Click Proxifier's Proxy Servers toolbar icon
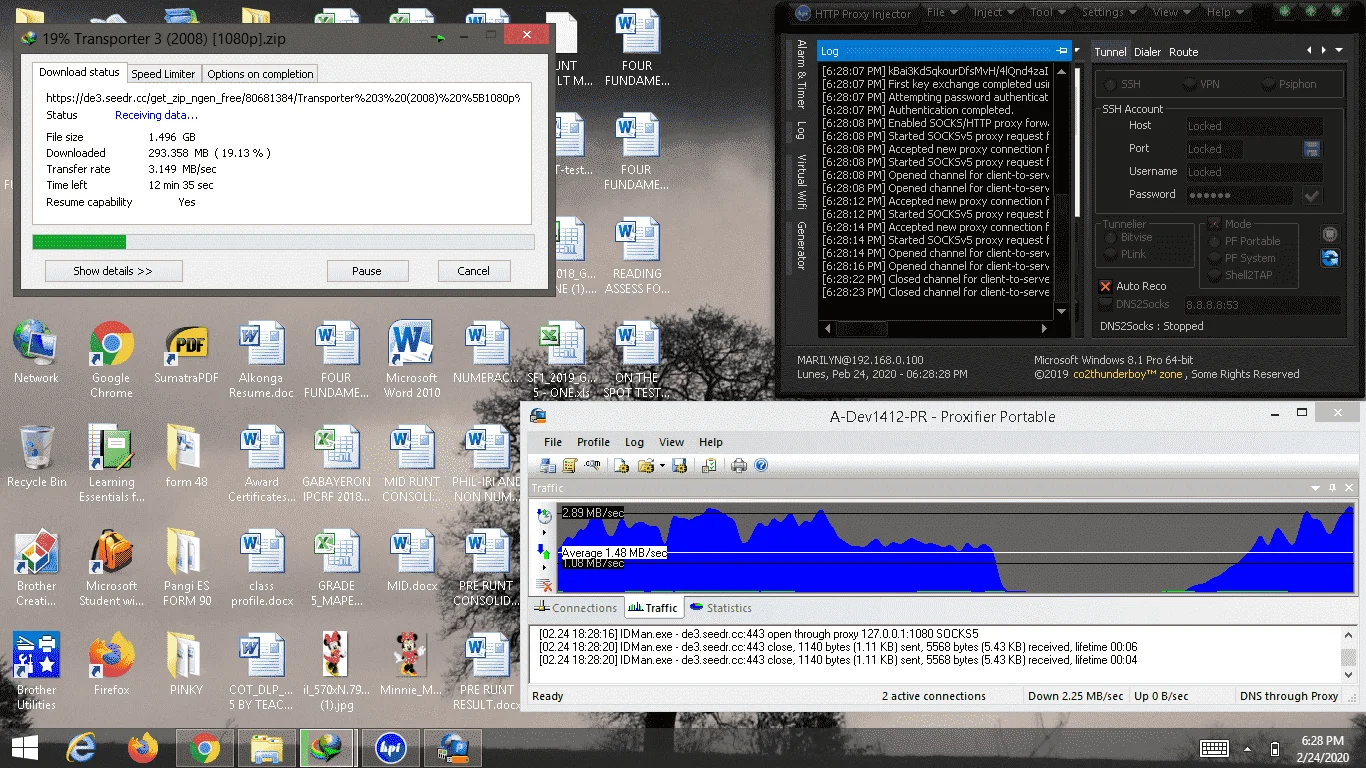 pyautogui.click(x=548, y=465)
